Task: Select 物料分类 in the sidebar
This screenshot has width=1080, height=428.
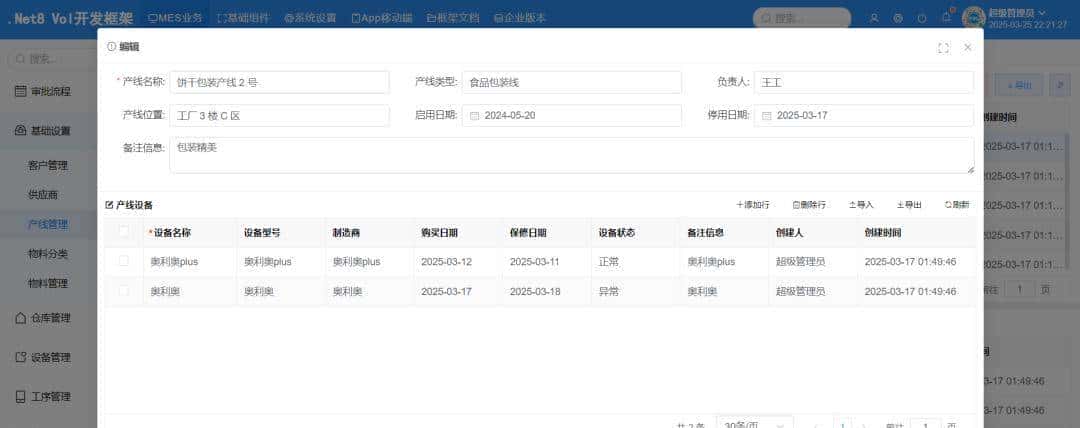Action: (x=48, y=254)
